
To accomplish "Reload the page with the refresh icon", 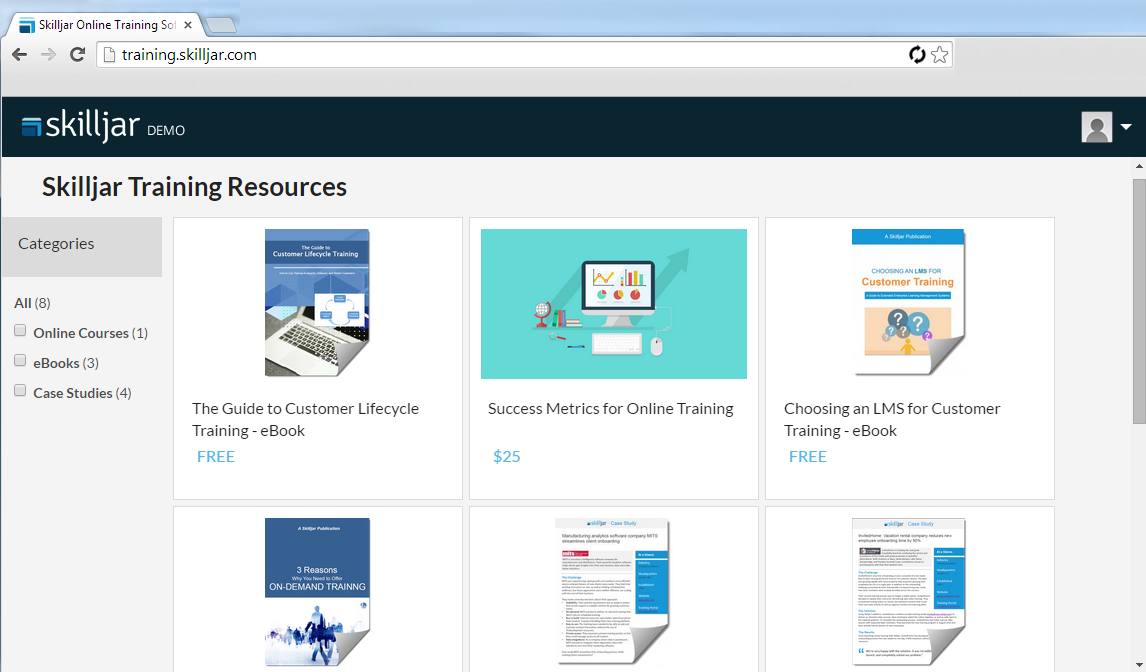I will click(x=77, y=54).
